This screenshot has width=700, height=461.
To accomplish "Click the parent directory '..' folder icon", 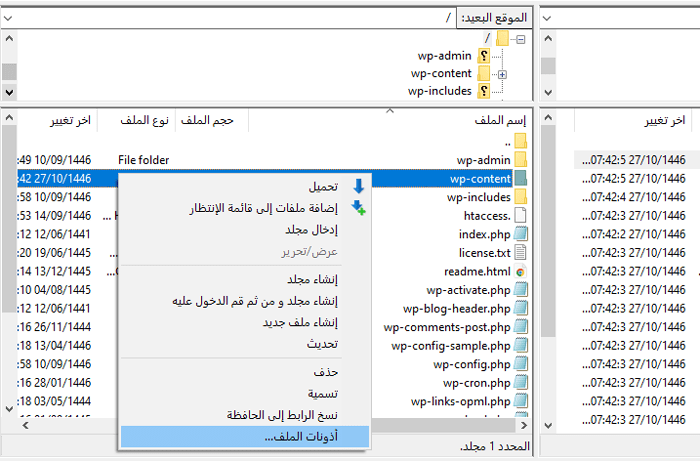I will (x=521, y=141).
